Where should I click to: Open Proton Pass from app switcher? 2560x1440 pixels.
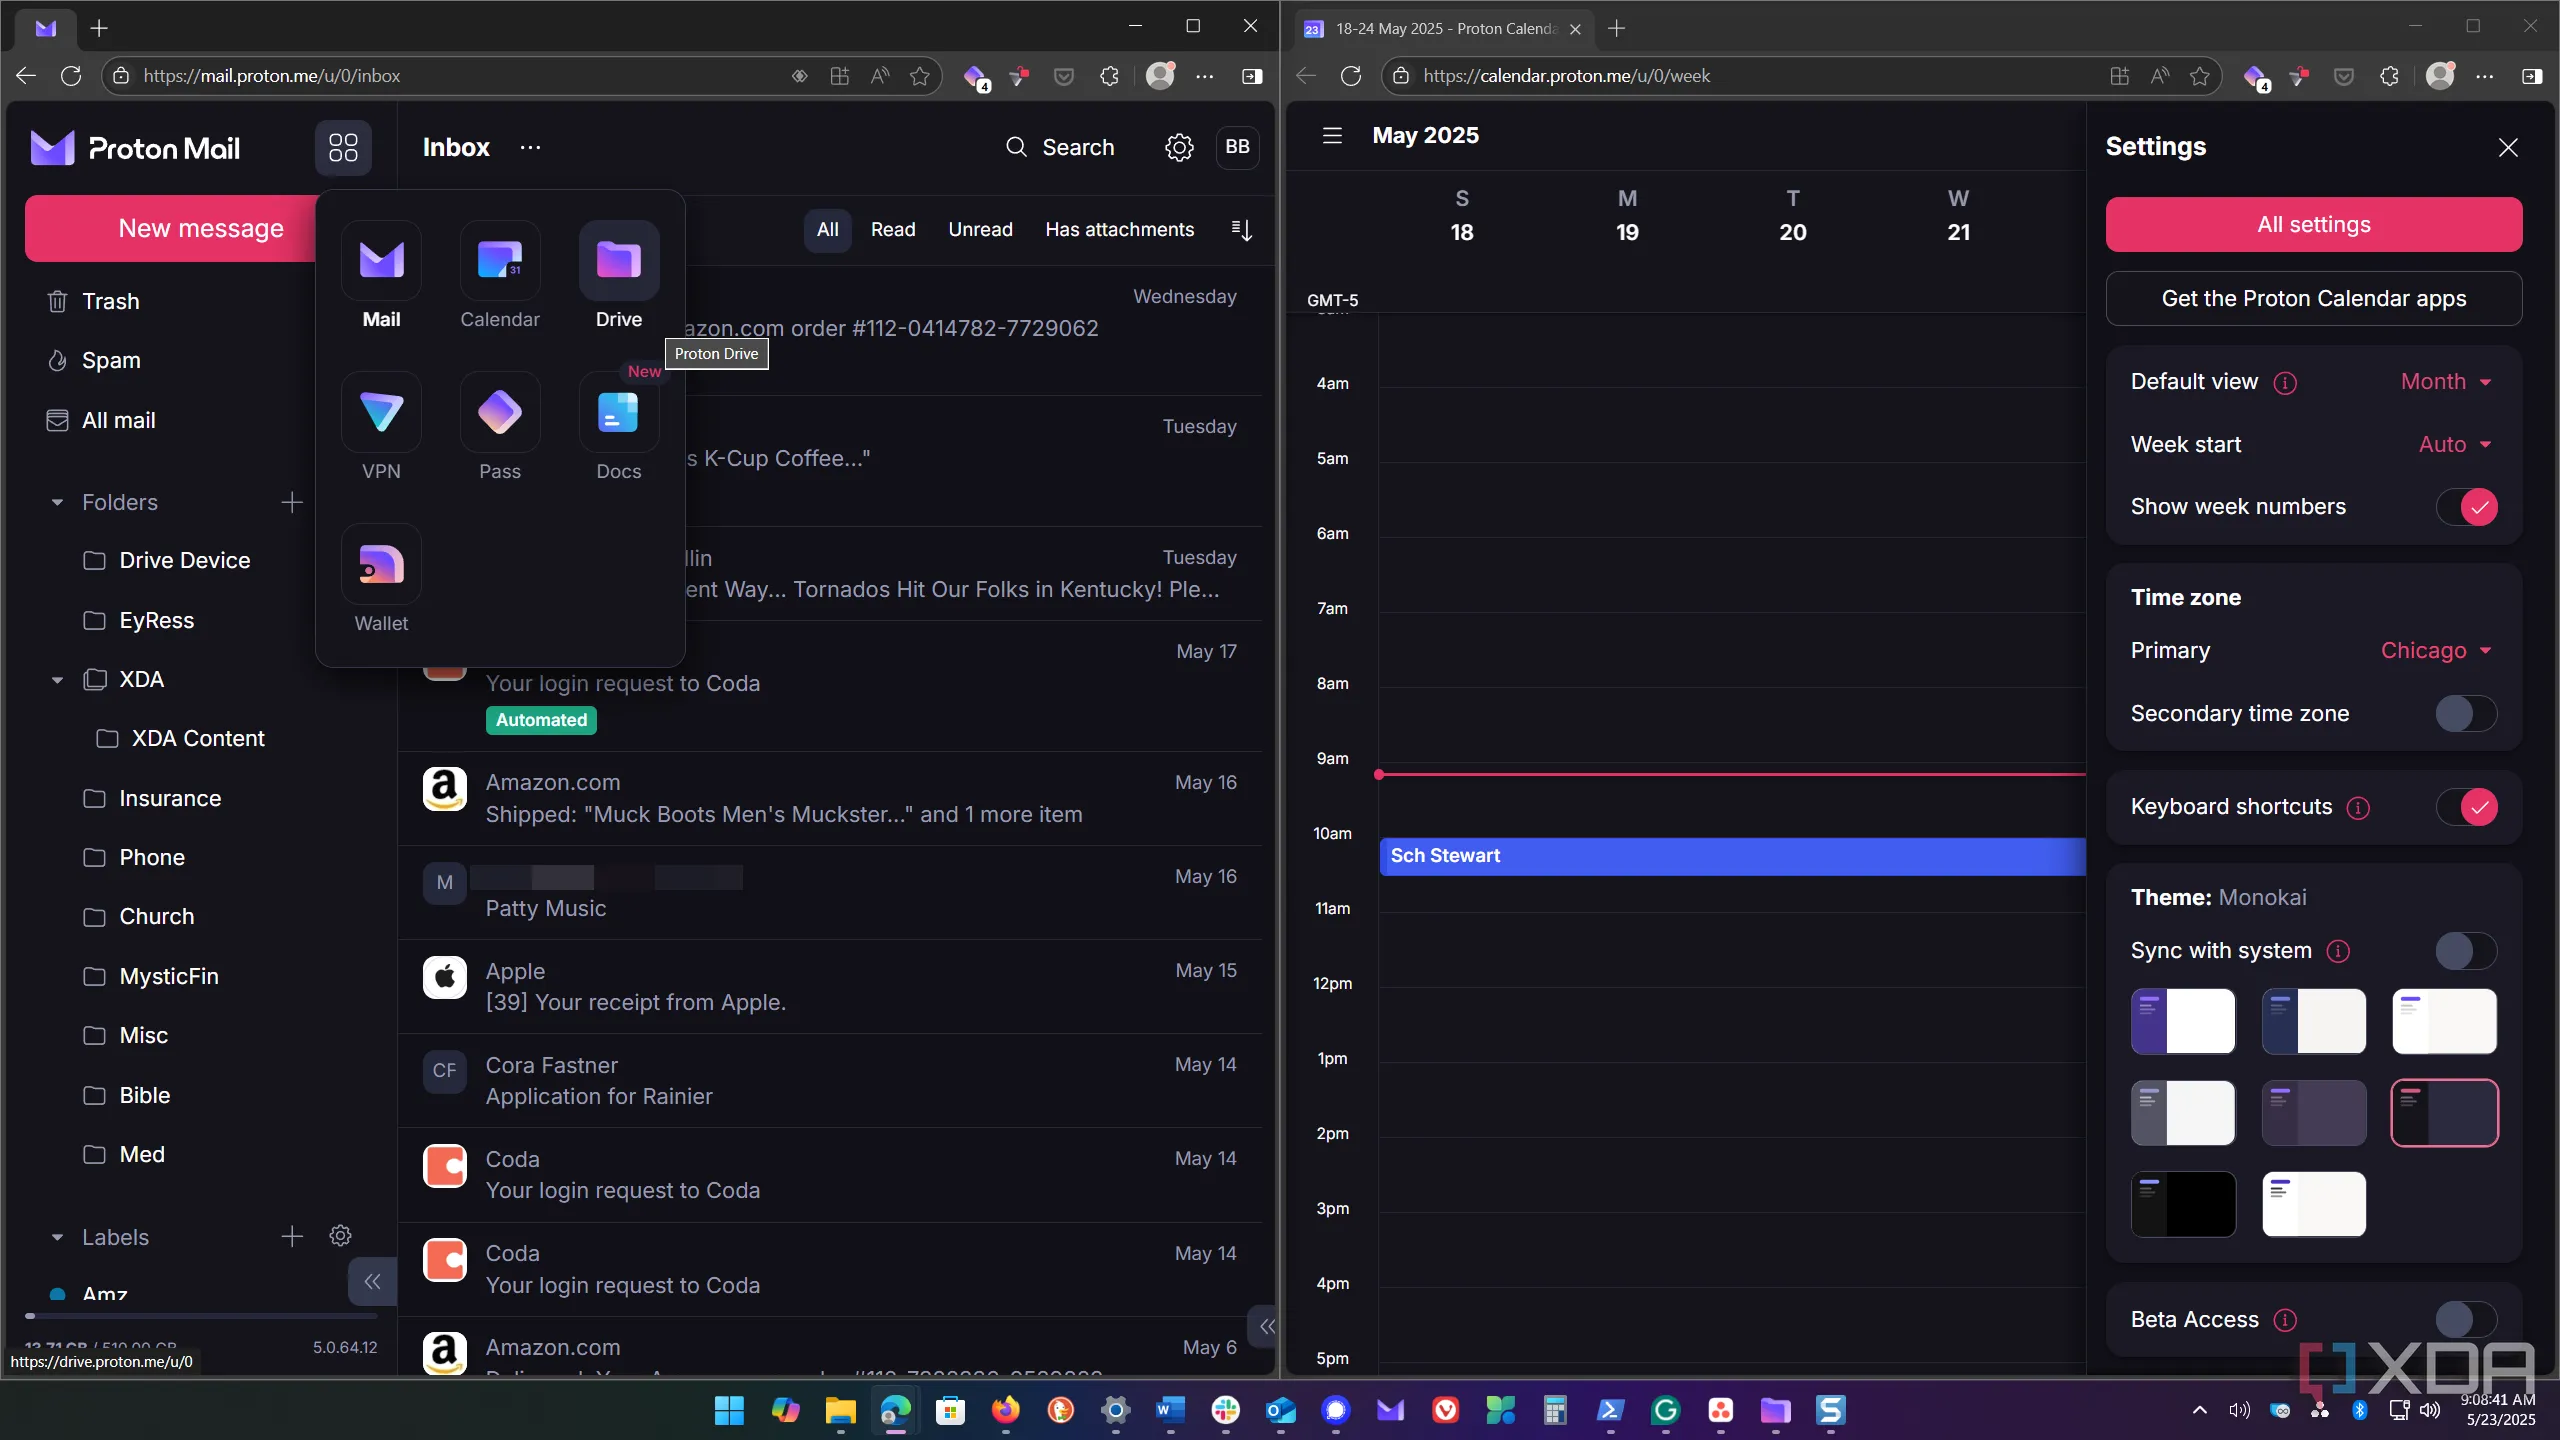[500, 427]
